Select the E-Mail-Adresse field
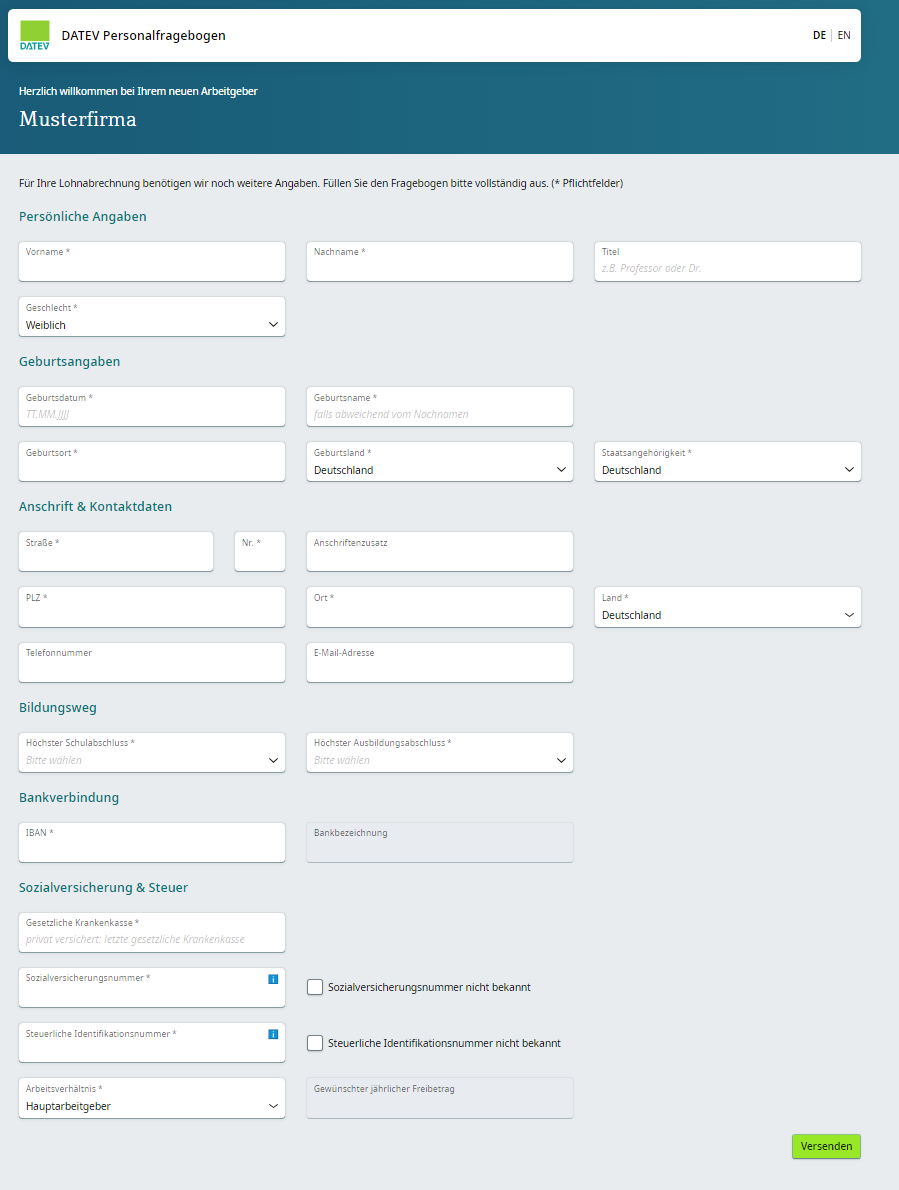This screenshot has width=899, height=1190. (440, 663)
